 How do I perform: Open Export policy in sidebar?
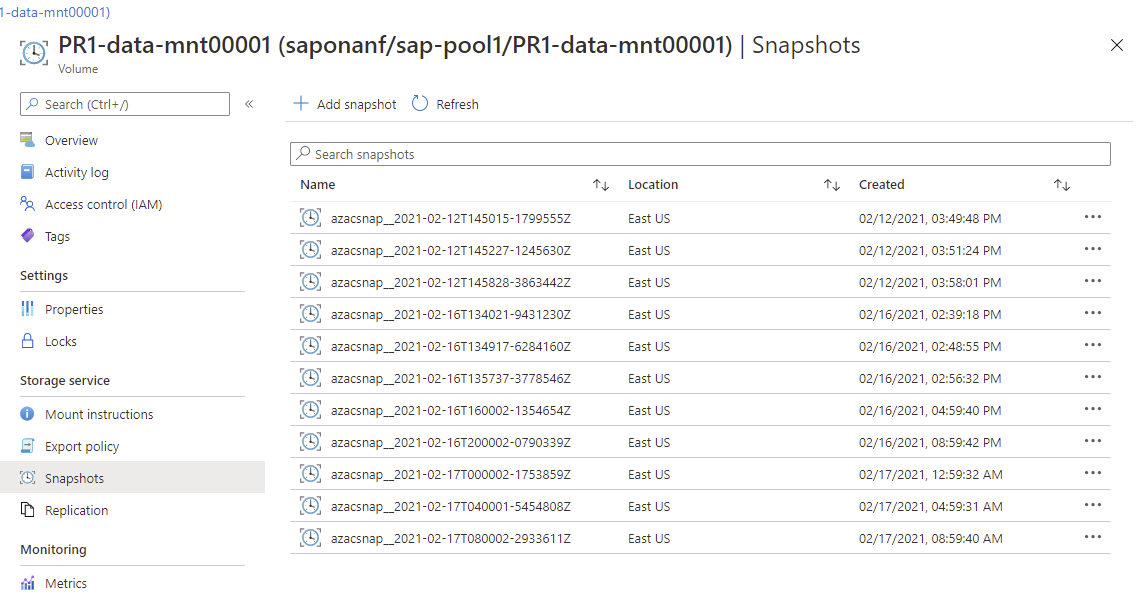[81, 446]
